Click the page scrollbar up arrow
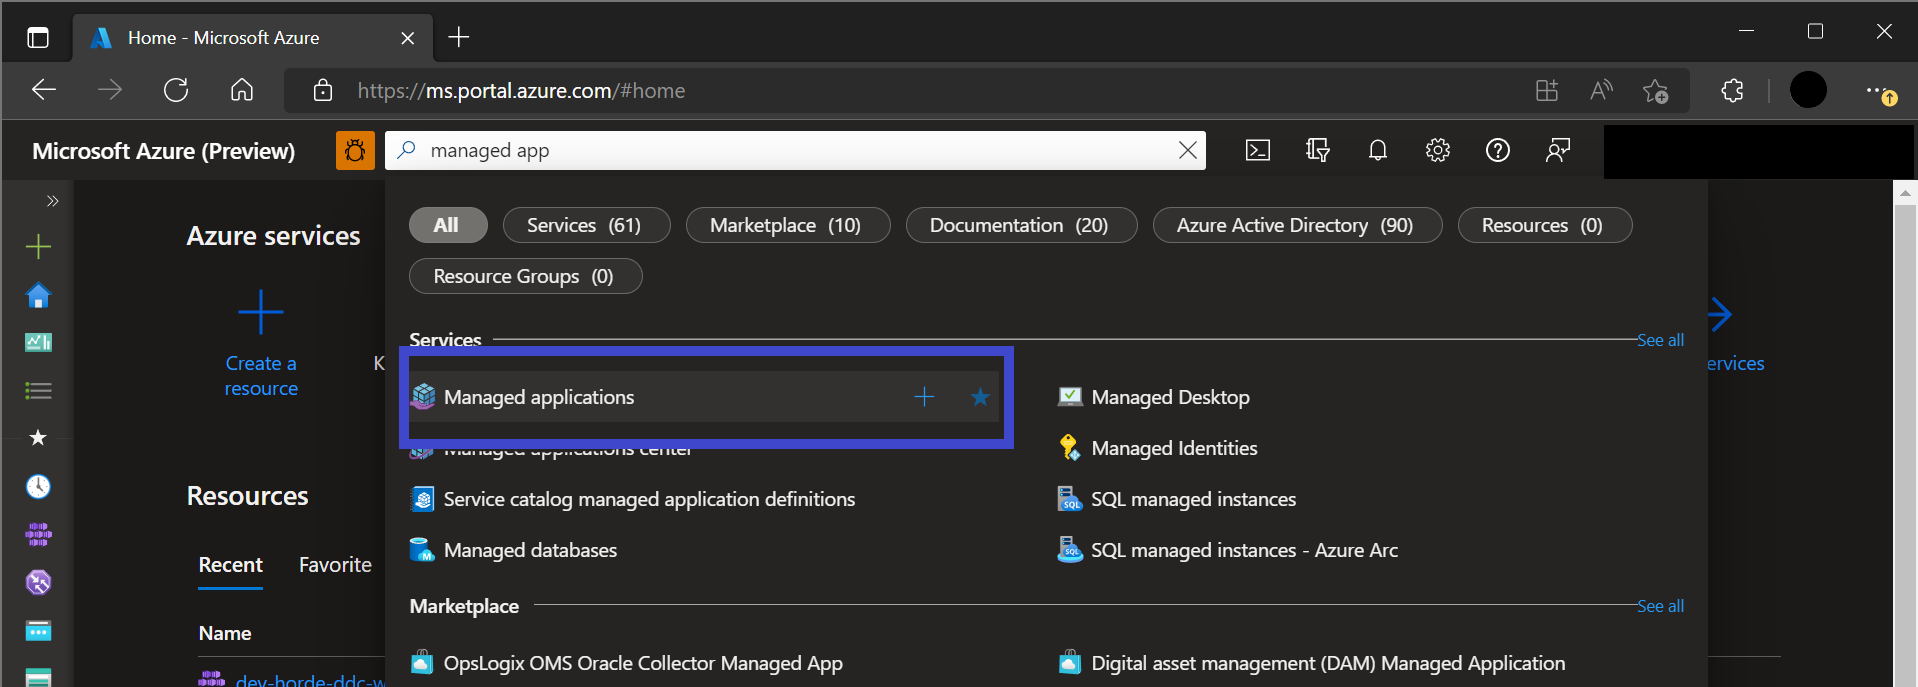The width and height of the screenshot is (1918, 687). (x=1905, y=193)
